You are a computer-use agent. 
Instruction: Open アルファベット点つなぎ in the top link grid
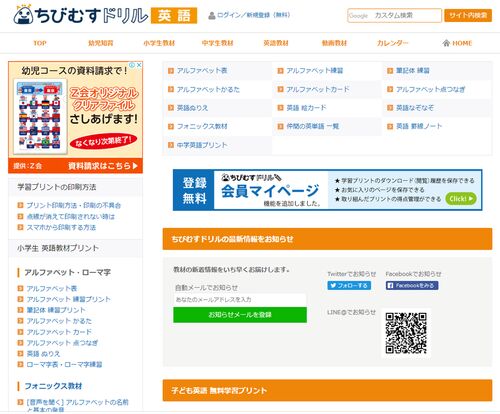coord(431,89)
